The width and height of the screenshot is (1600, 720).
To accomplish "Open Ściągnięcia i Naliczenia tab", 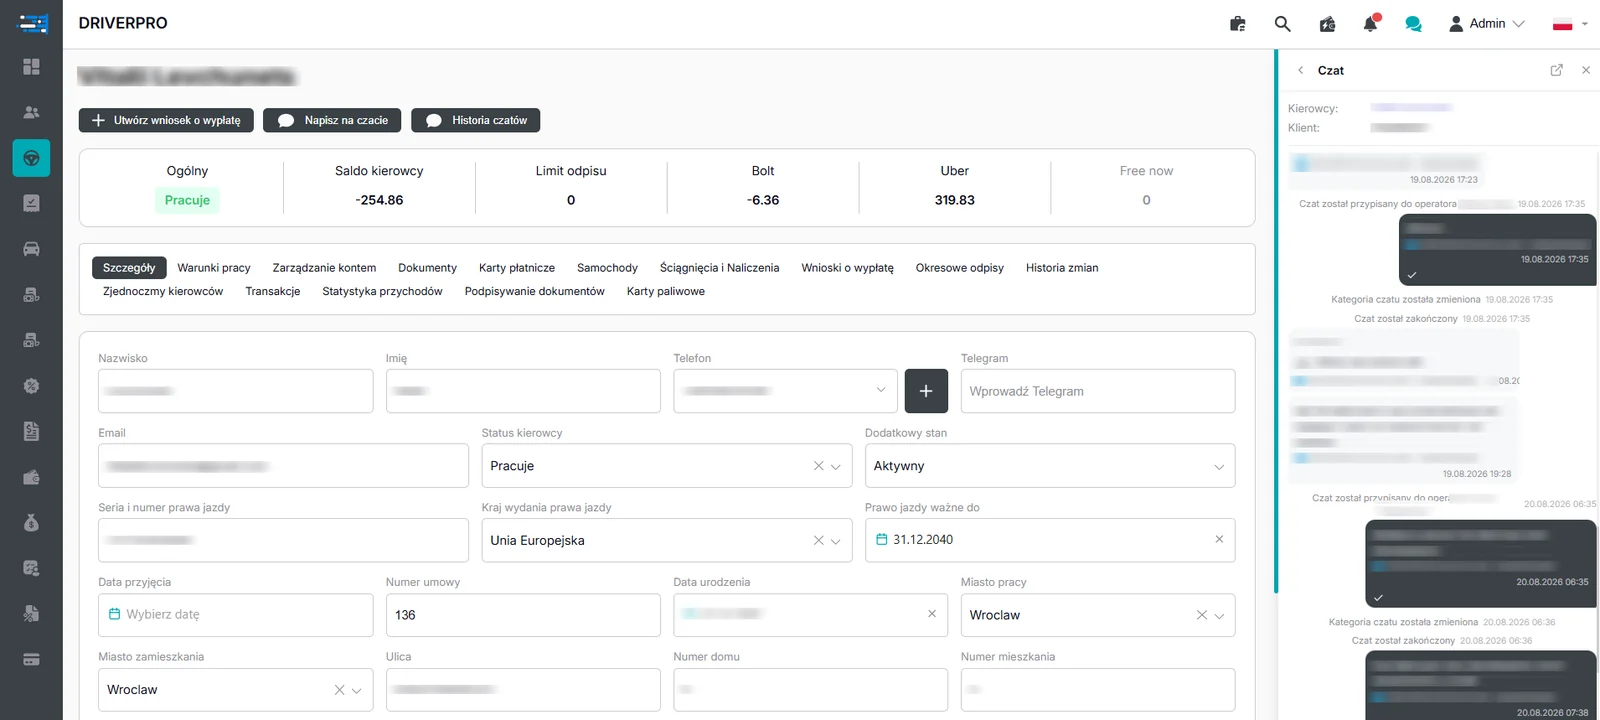I will [719, 268].
